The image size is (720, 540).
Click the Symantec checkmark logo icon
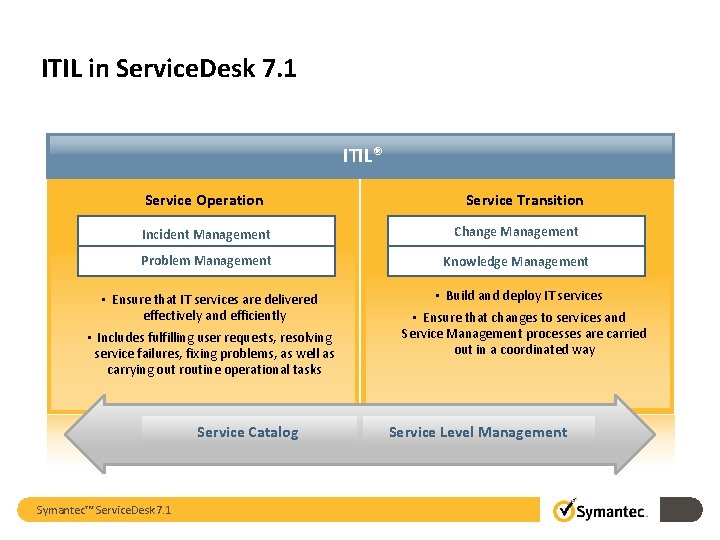pos(564,510)
